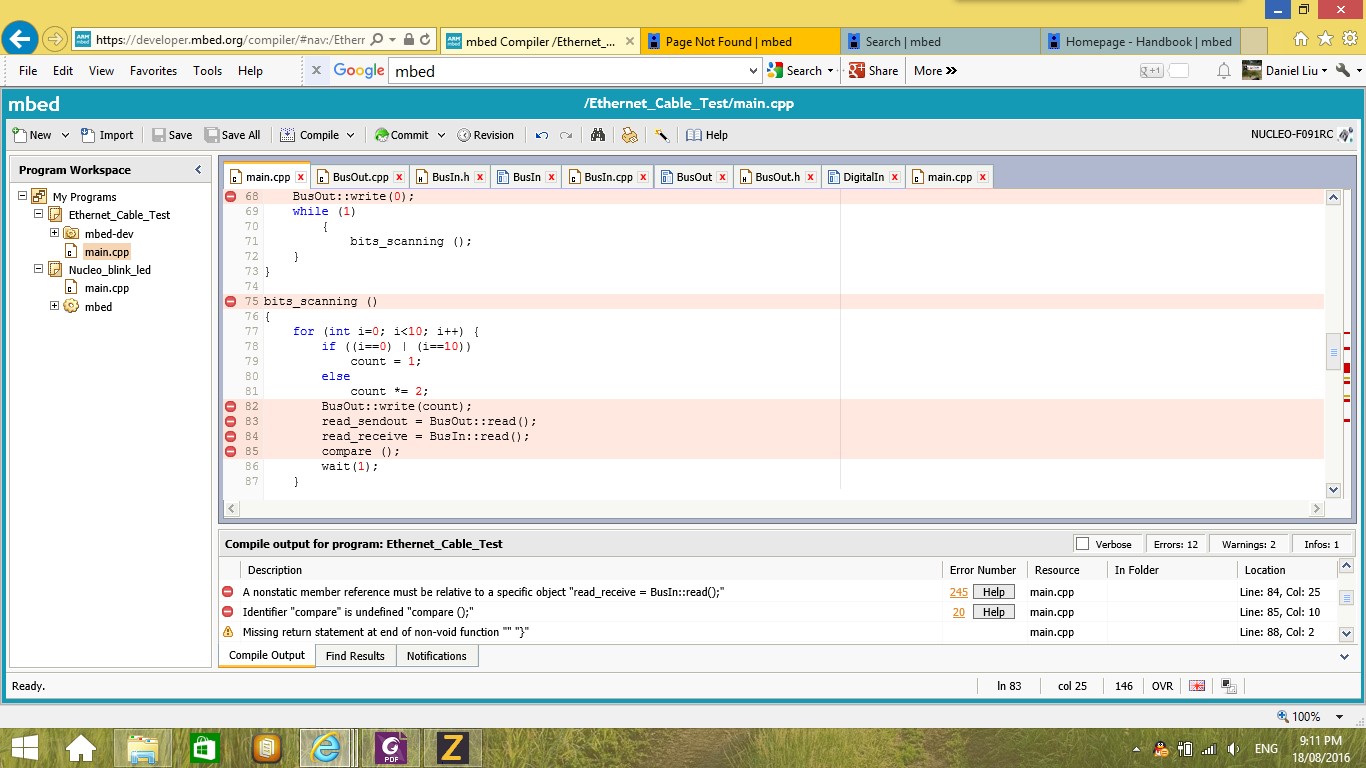Import a program using Import icon
The width and height of the screenshot is (1366, 768).
106,135
